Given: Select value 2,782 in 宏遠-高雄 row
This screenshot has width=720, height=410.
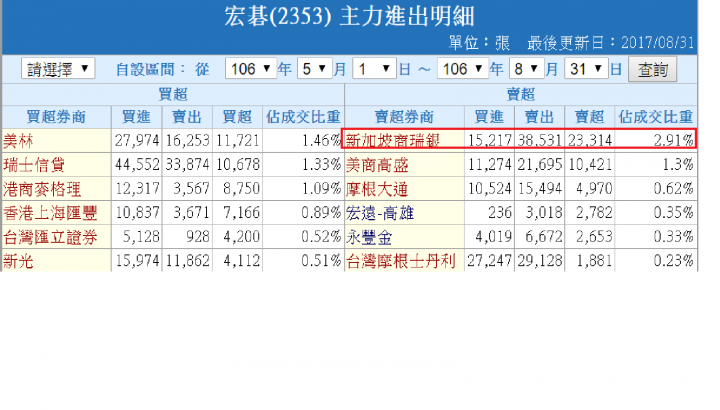Looking at the screenshot, I should point(594,212).
